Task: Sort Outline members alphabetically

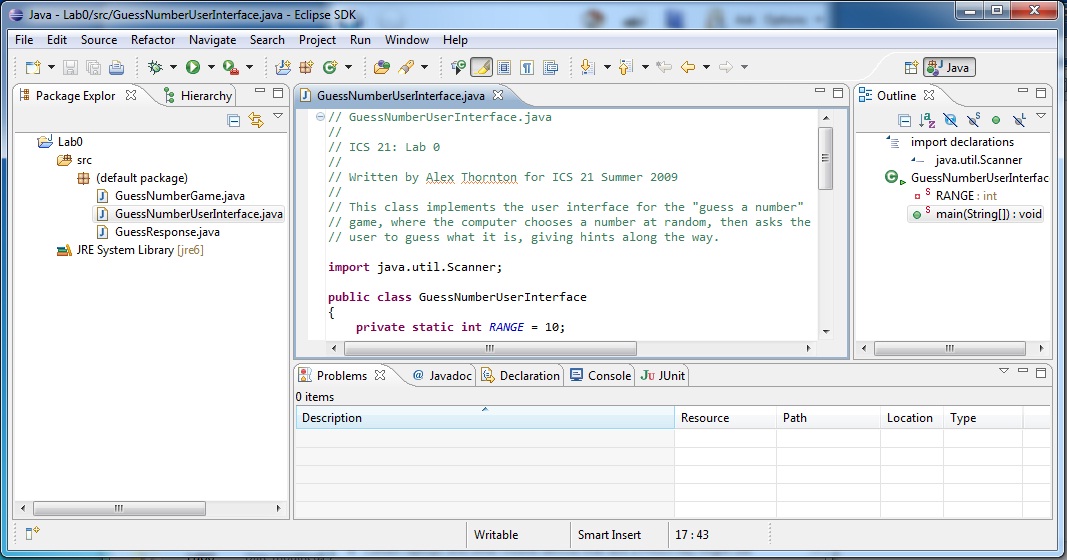Action: coord(927,120)
